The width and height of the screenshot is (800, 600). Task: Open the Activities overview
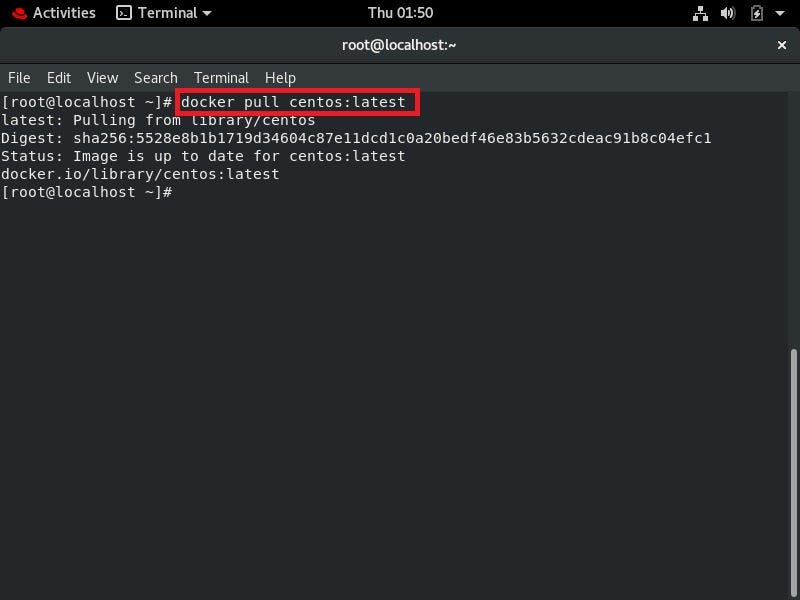click(64, 13)
